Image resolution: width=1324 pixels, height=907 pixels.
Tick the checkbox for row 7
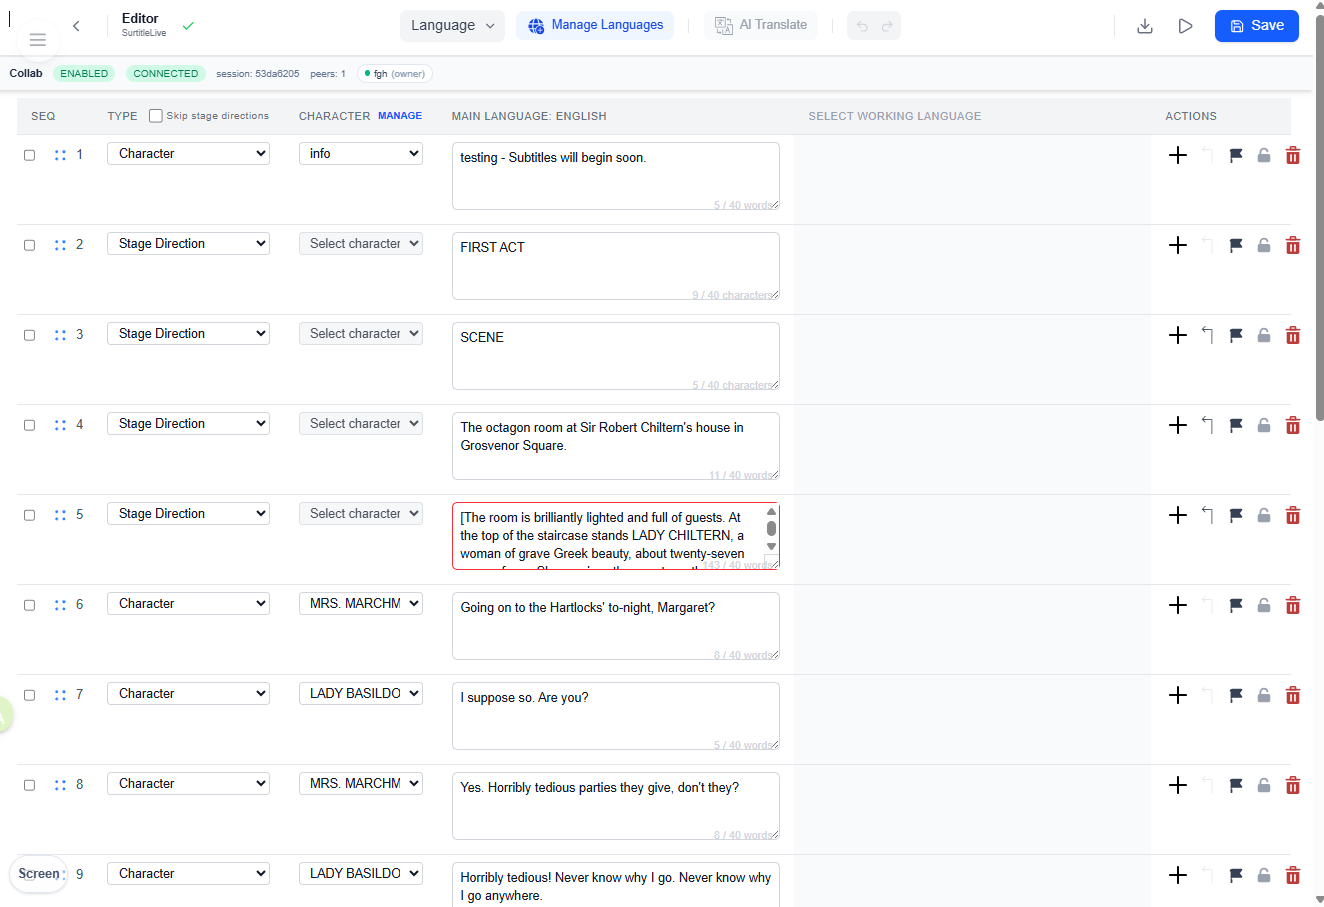(30, 695)
